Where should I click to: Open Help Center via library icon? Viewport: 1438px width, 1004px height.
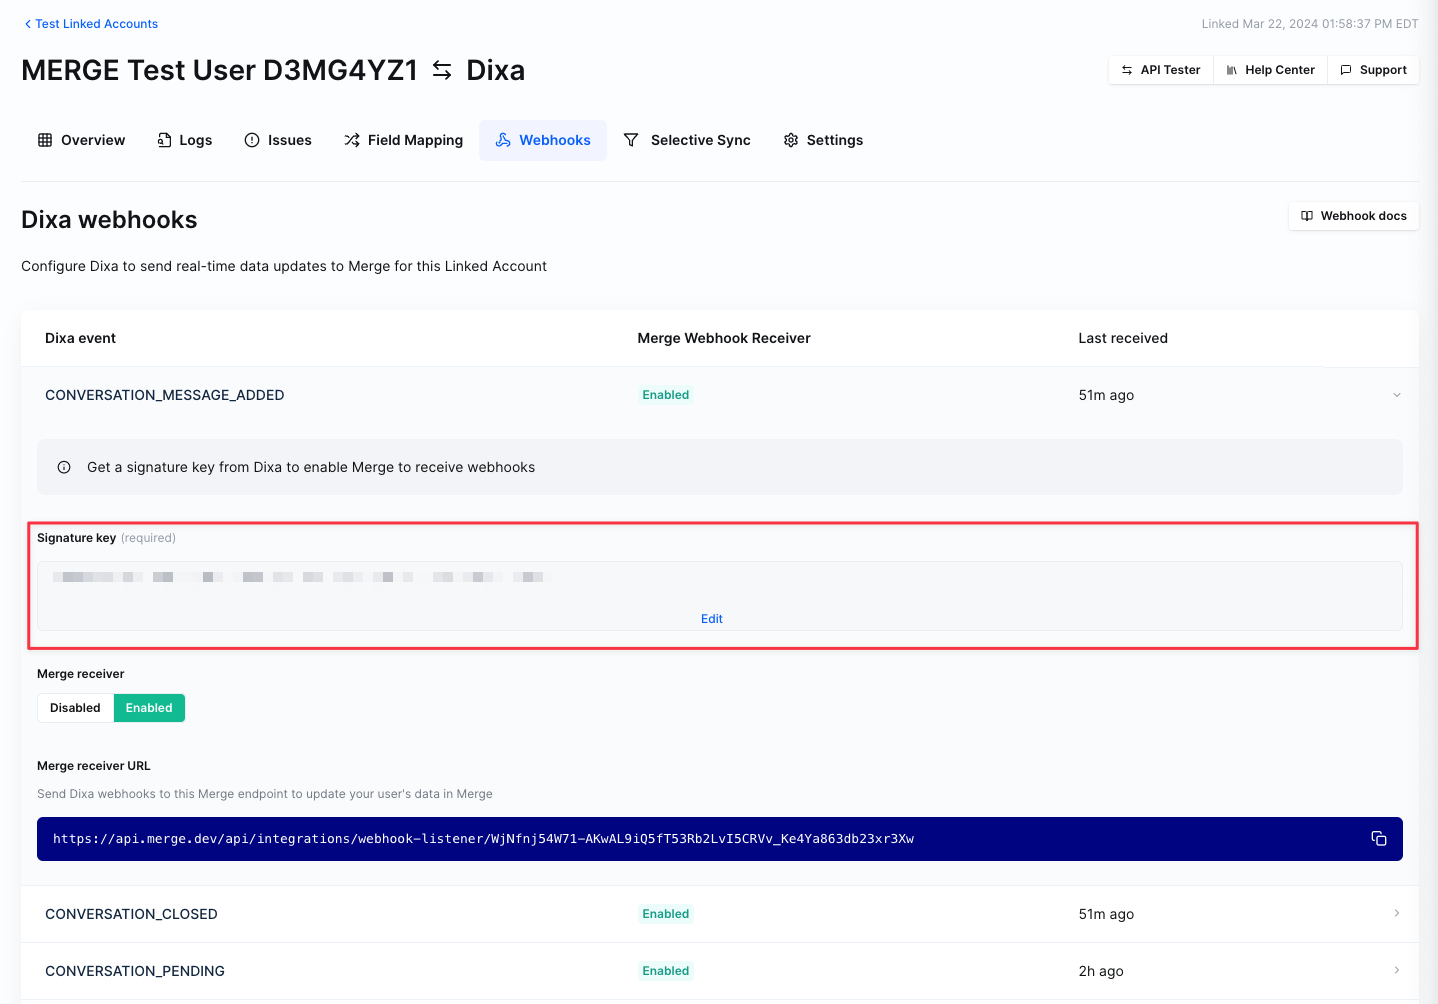(x=1232, y=70)
